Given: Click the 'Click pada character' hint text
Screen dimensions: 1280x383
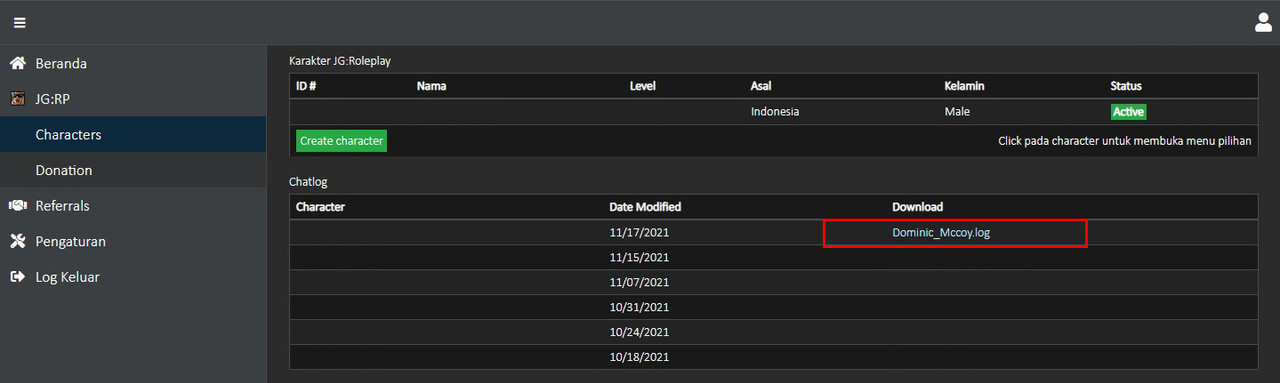Looking at the screenshot, I should click(x=1125, y=141).
